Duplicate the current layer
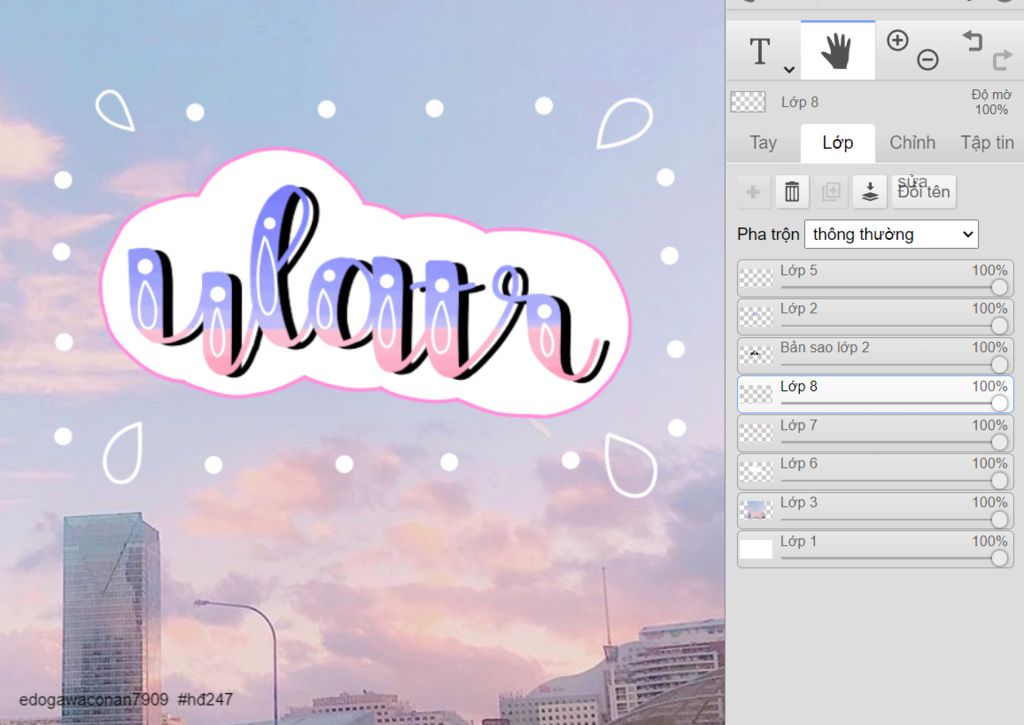Viewport: 1024px width, 725px height. pyautogui.click(x=831, y=191)
